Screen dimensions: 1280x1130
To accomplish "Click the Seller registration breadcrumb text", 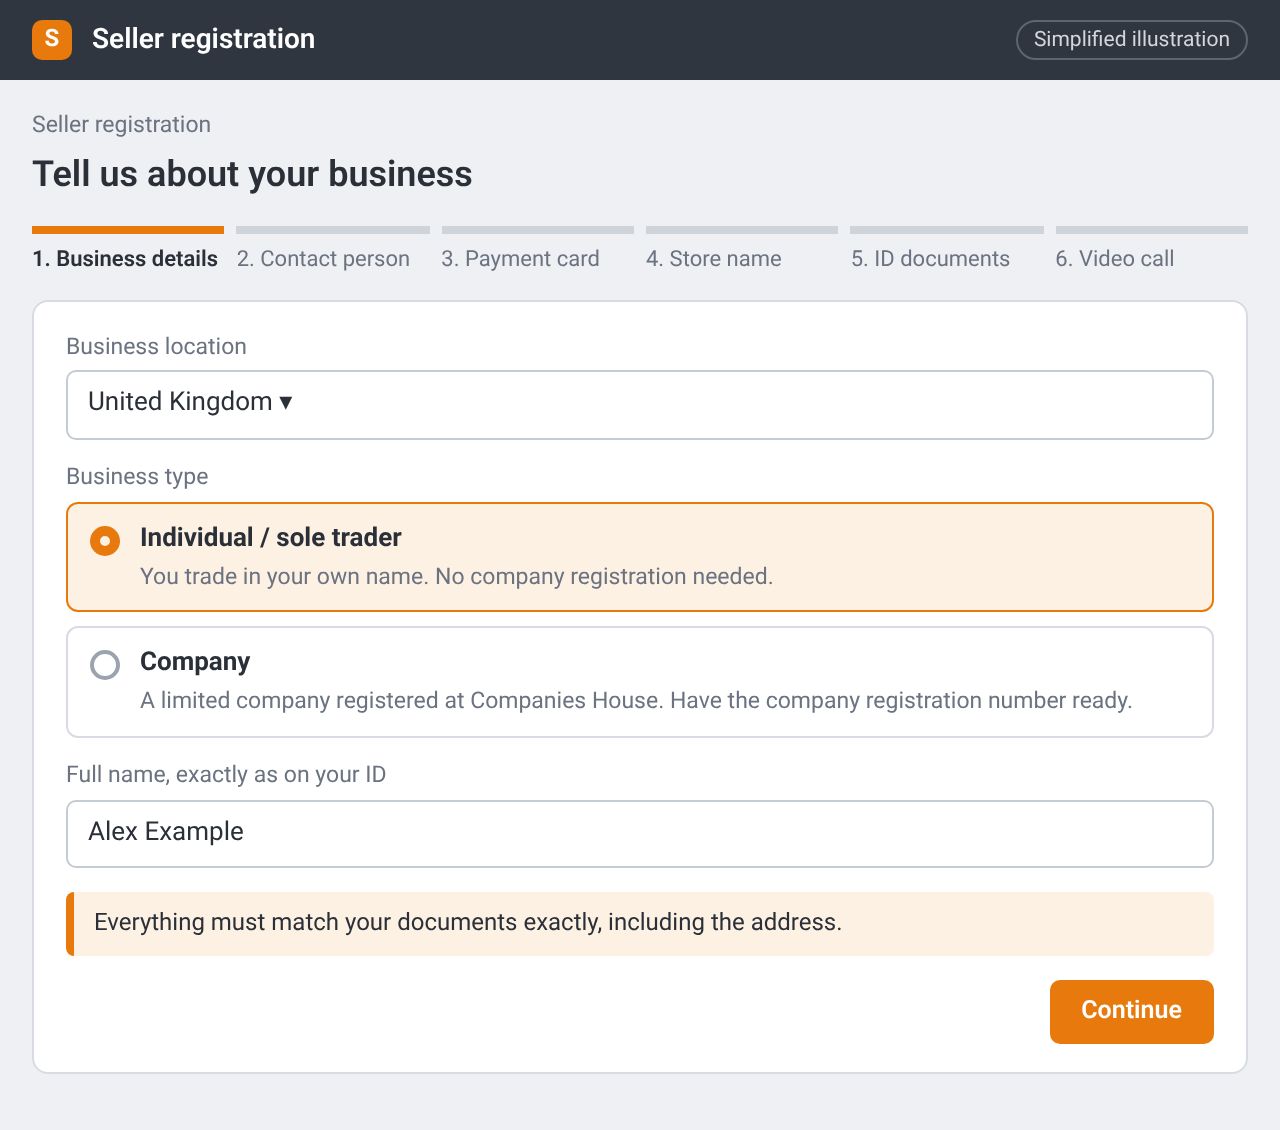I will tap(121, 125).
